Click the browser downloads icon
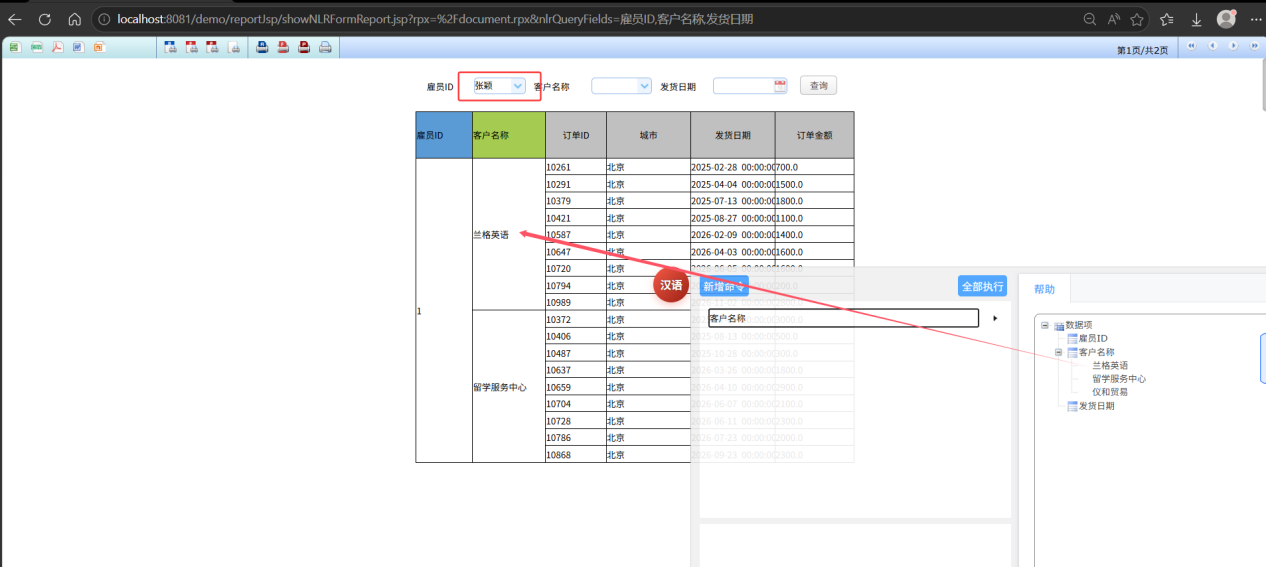Screen dimensions: 1266x567 click(1196, 20)
